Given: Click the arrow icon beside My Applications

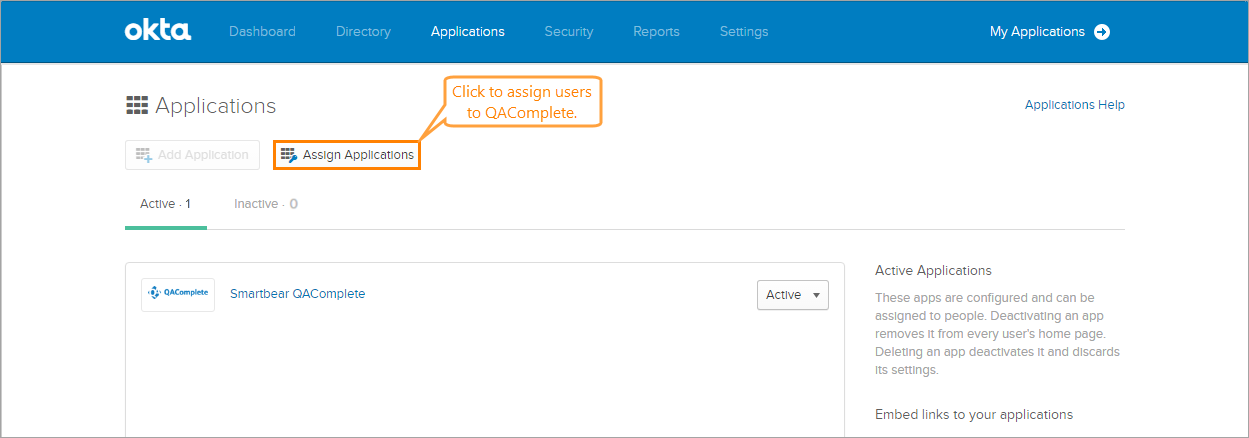Looking at the screenshot, I should (1102, 32).
